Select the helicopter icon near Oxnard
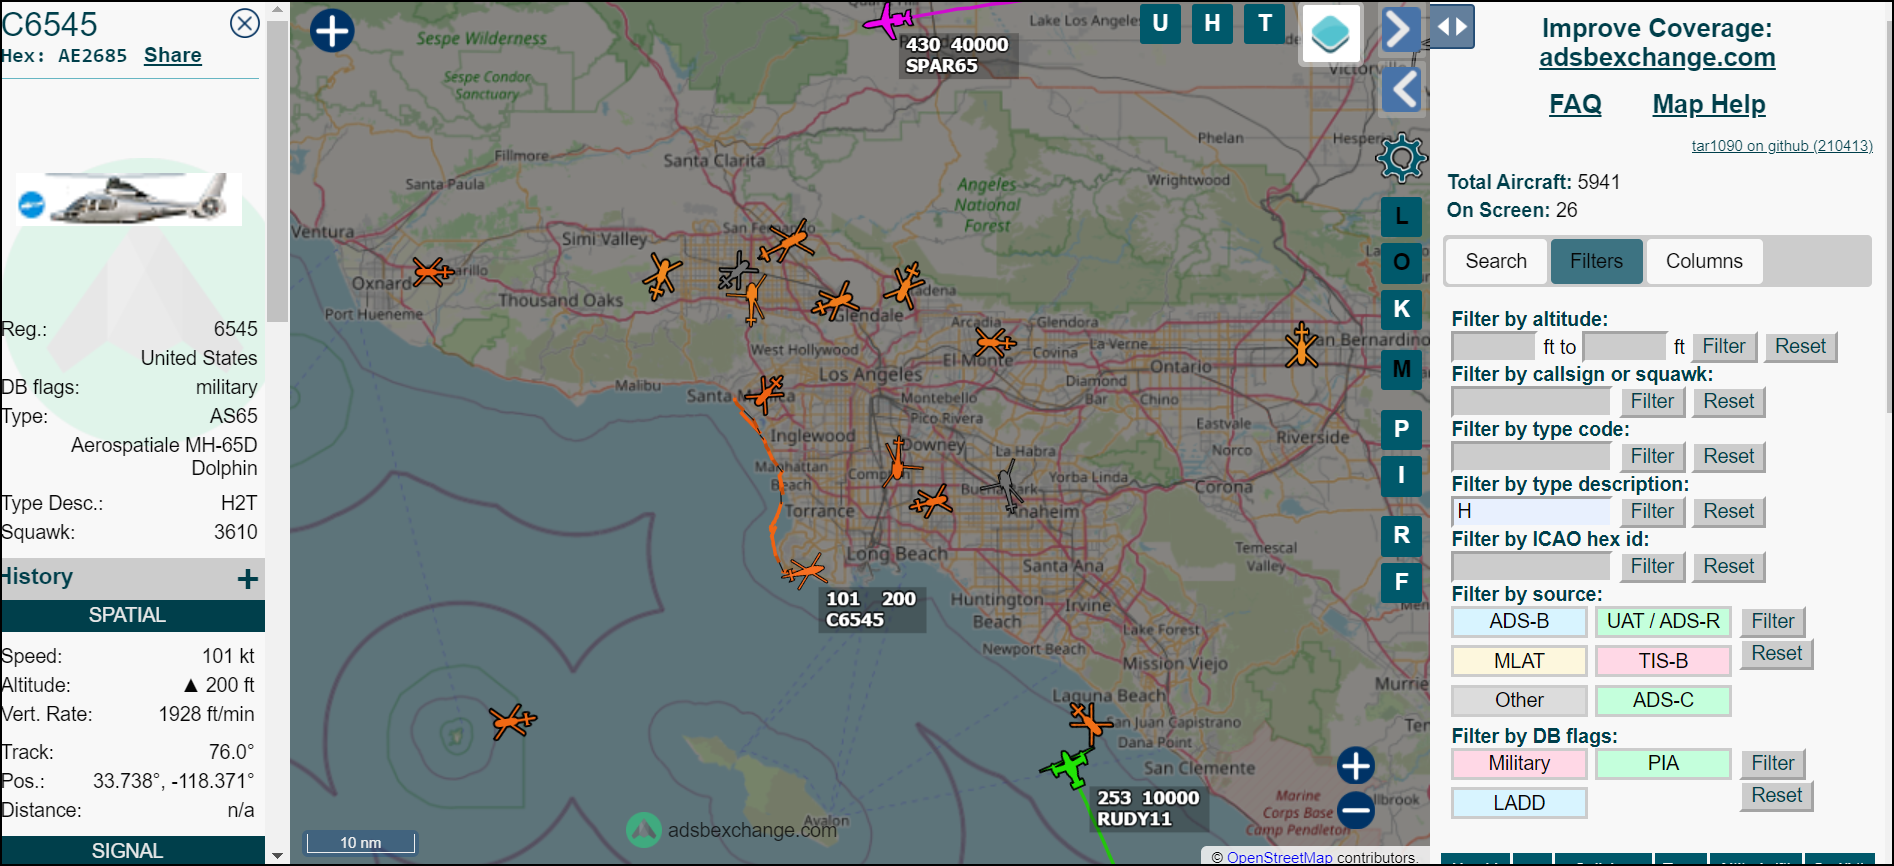1894x866 pixels. click(x=433, y=271)
